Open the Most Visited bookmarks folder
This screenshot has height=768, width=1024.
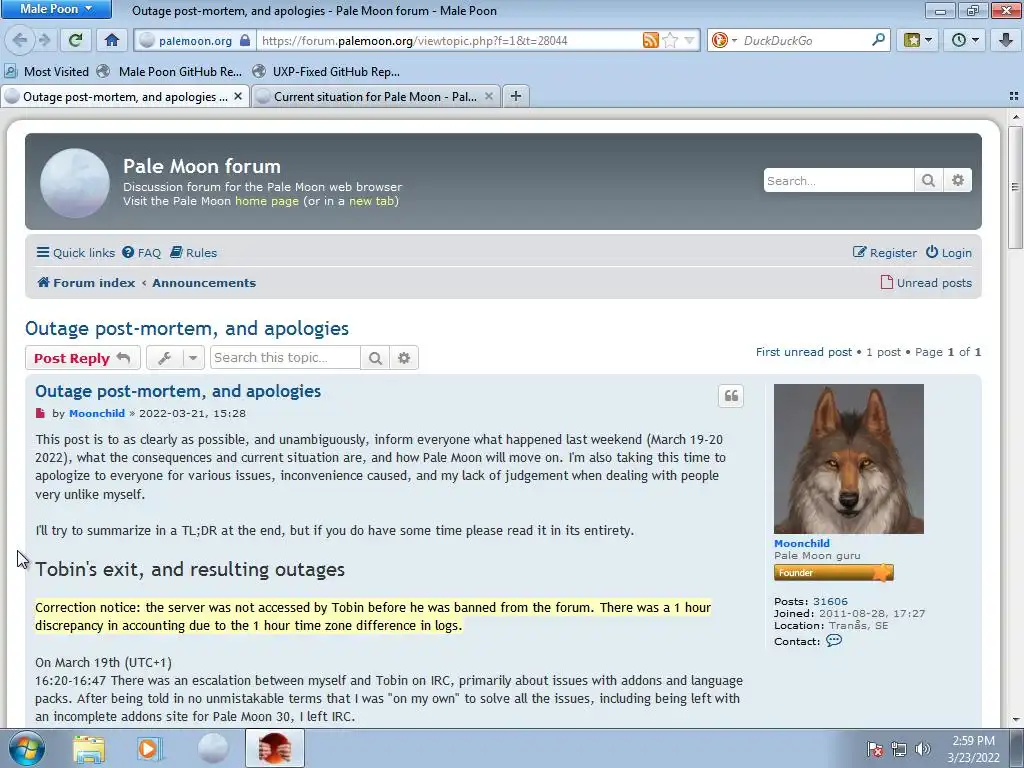tap(46, 72)
